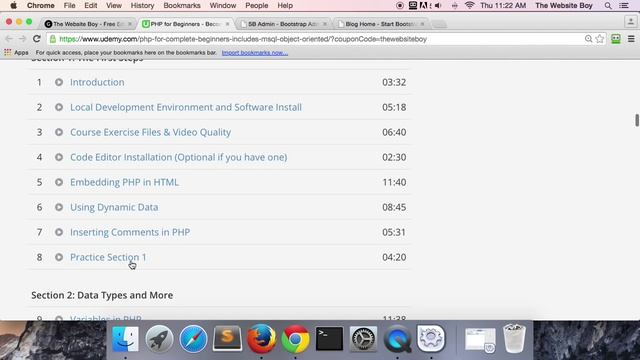The height and width of the screenshot is (360, 640).
Task: Open Trash in the dock
Action: point(514,338)
